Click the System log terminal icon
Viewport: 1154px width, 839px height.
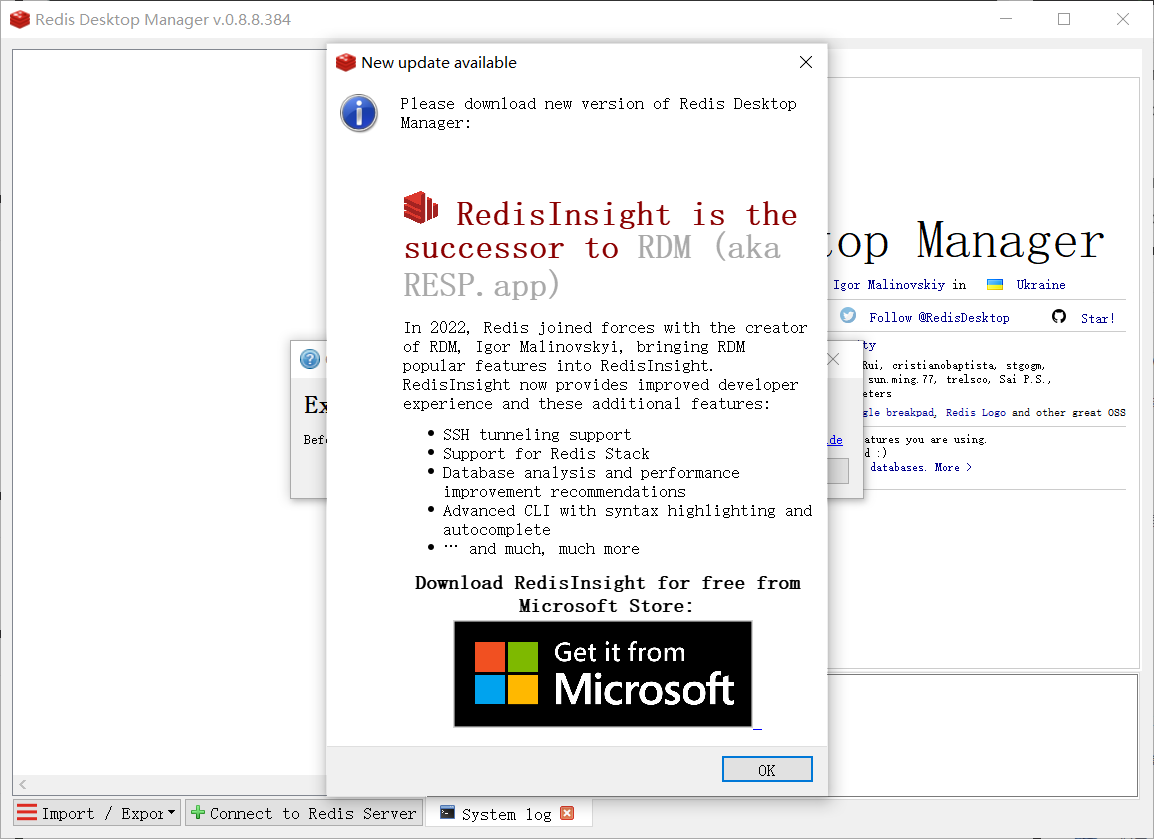(x=447, y=812)
